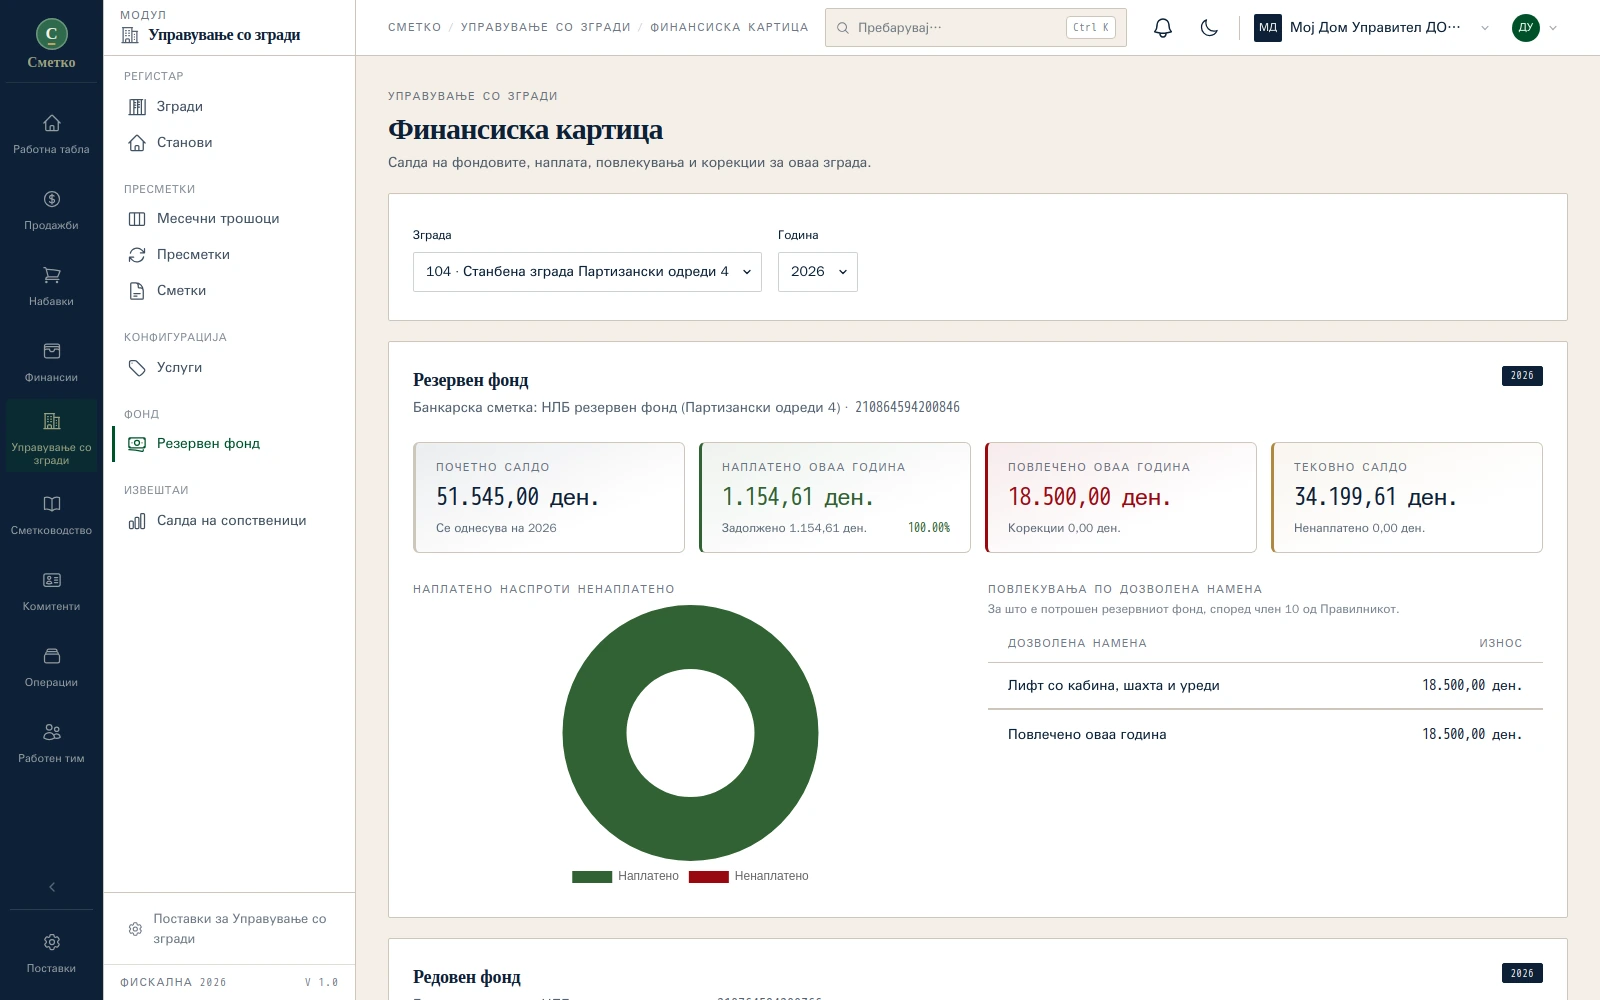The width and height of the screenshot is (1600, 1000).
Task: Open the Зграда dropdown
Action: 587,272
